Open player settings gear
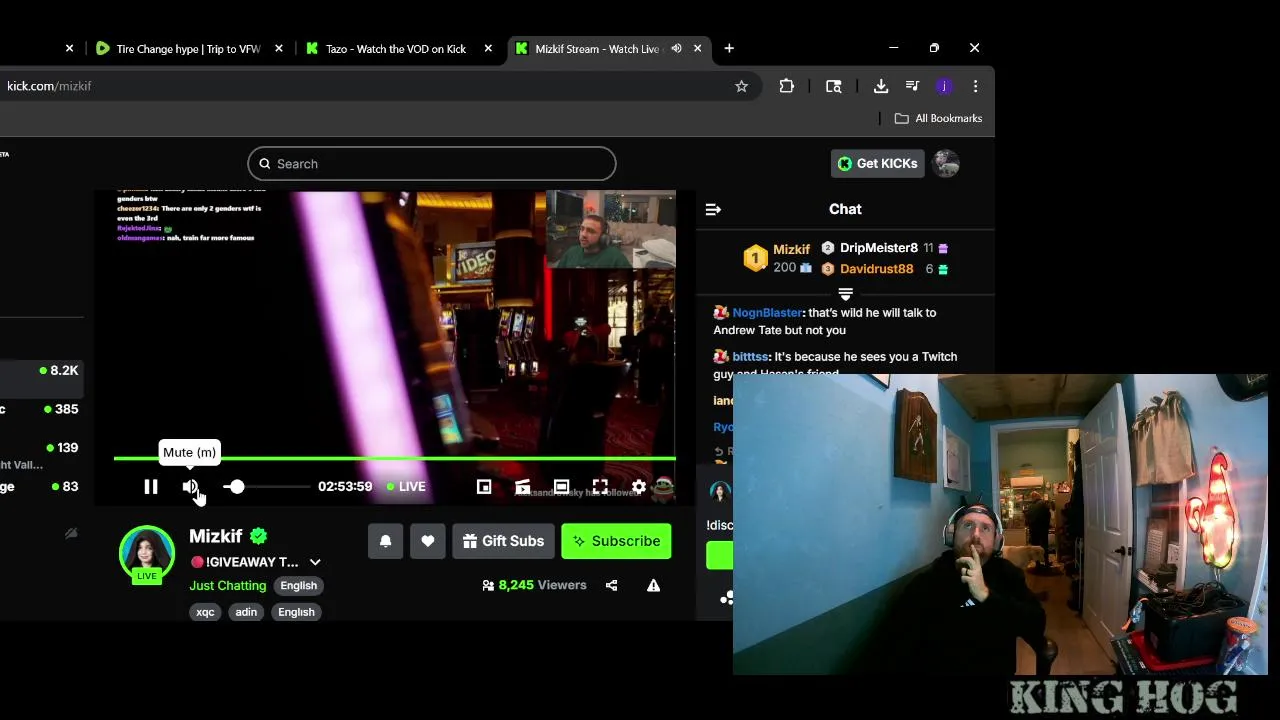This screenshot has height=720, width=1280. tap(639, 487)
